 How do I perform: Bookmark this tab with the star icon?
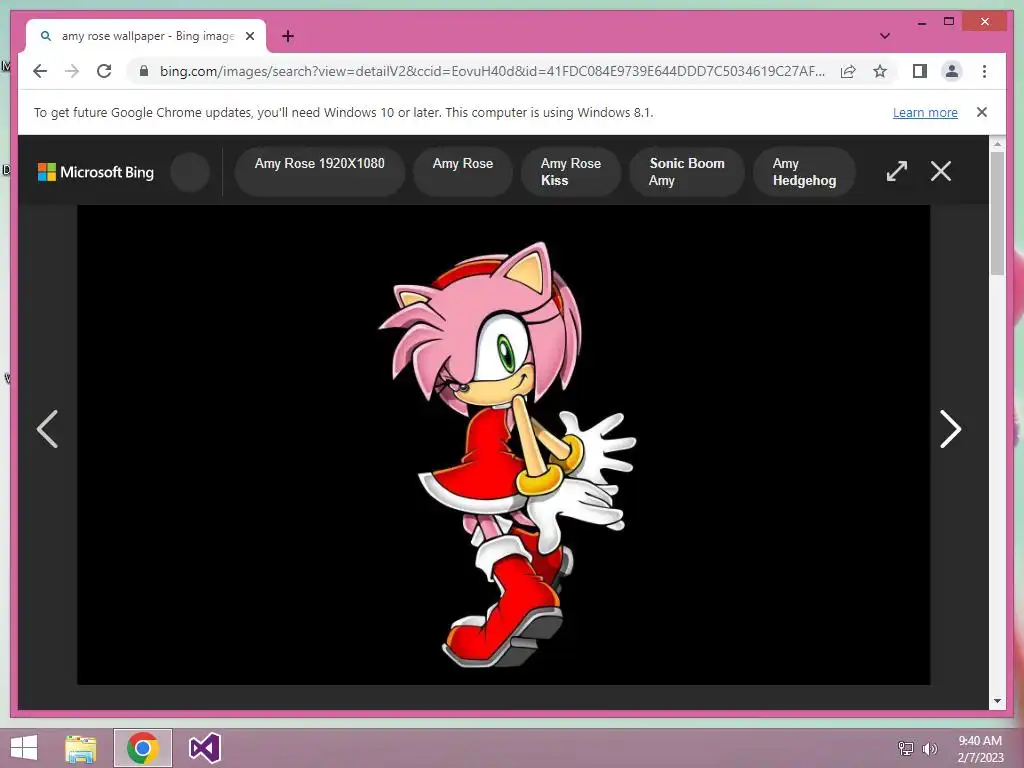click(880, 71)
